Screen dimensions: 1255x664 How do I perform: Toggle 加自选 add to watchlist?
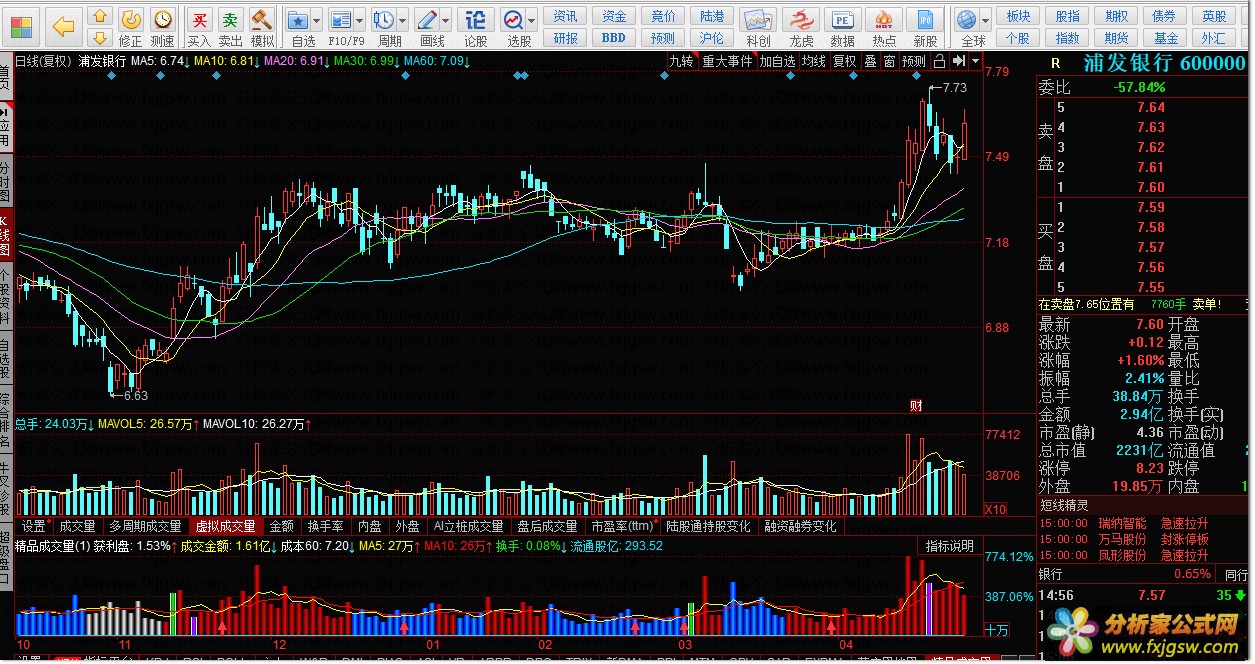tap(777, 61)
